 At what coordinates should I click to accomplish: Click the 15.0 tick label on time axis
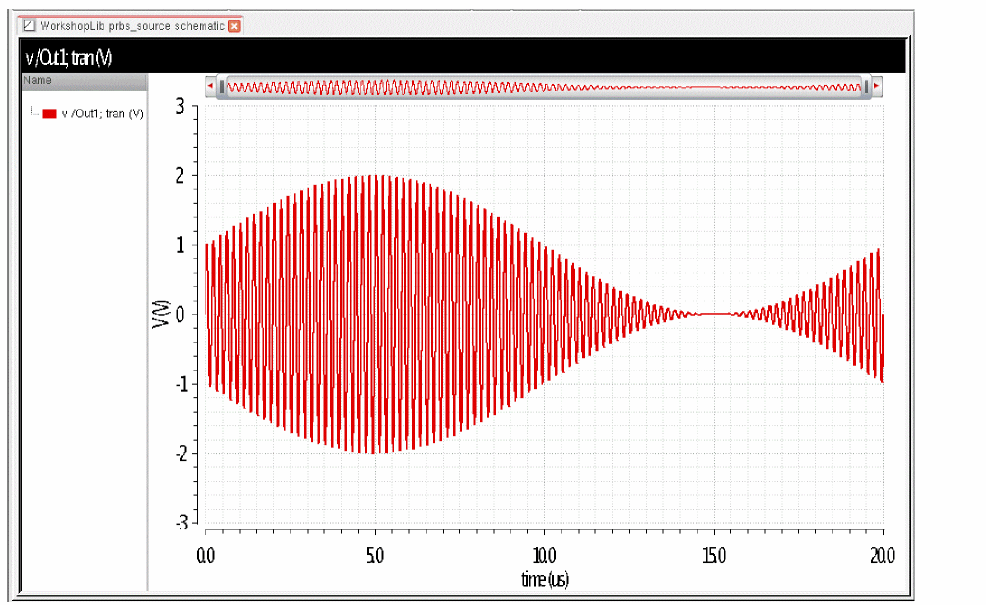point(714,556)
